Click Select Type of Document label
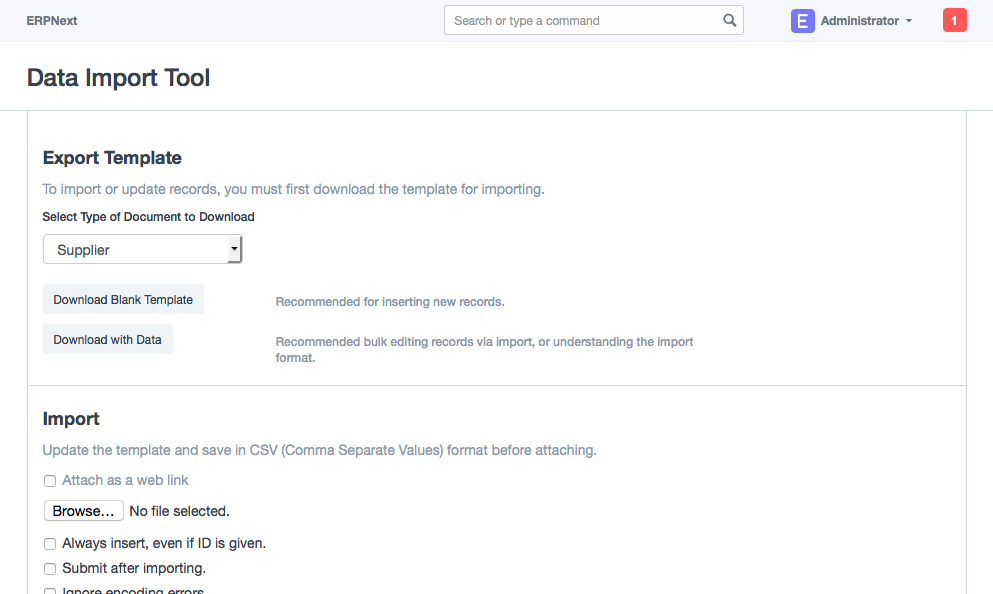 pos(148,217)
